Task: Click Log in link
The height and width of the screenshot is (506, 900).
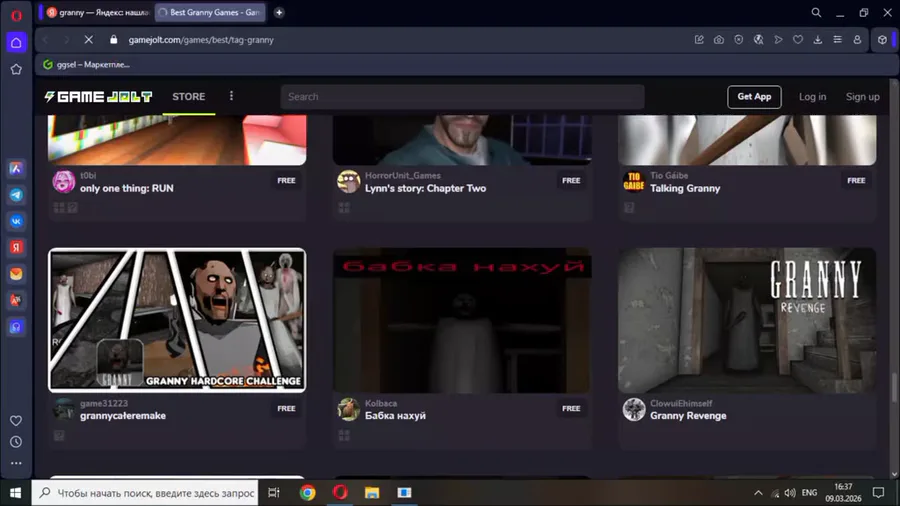Action: coord(812,97)
